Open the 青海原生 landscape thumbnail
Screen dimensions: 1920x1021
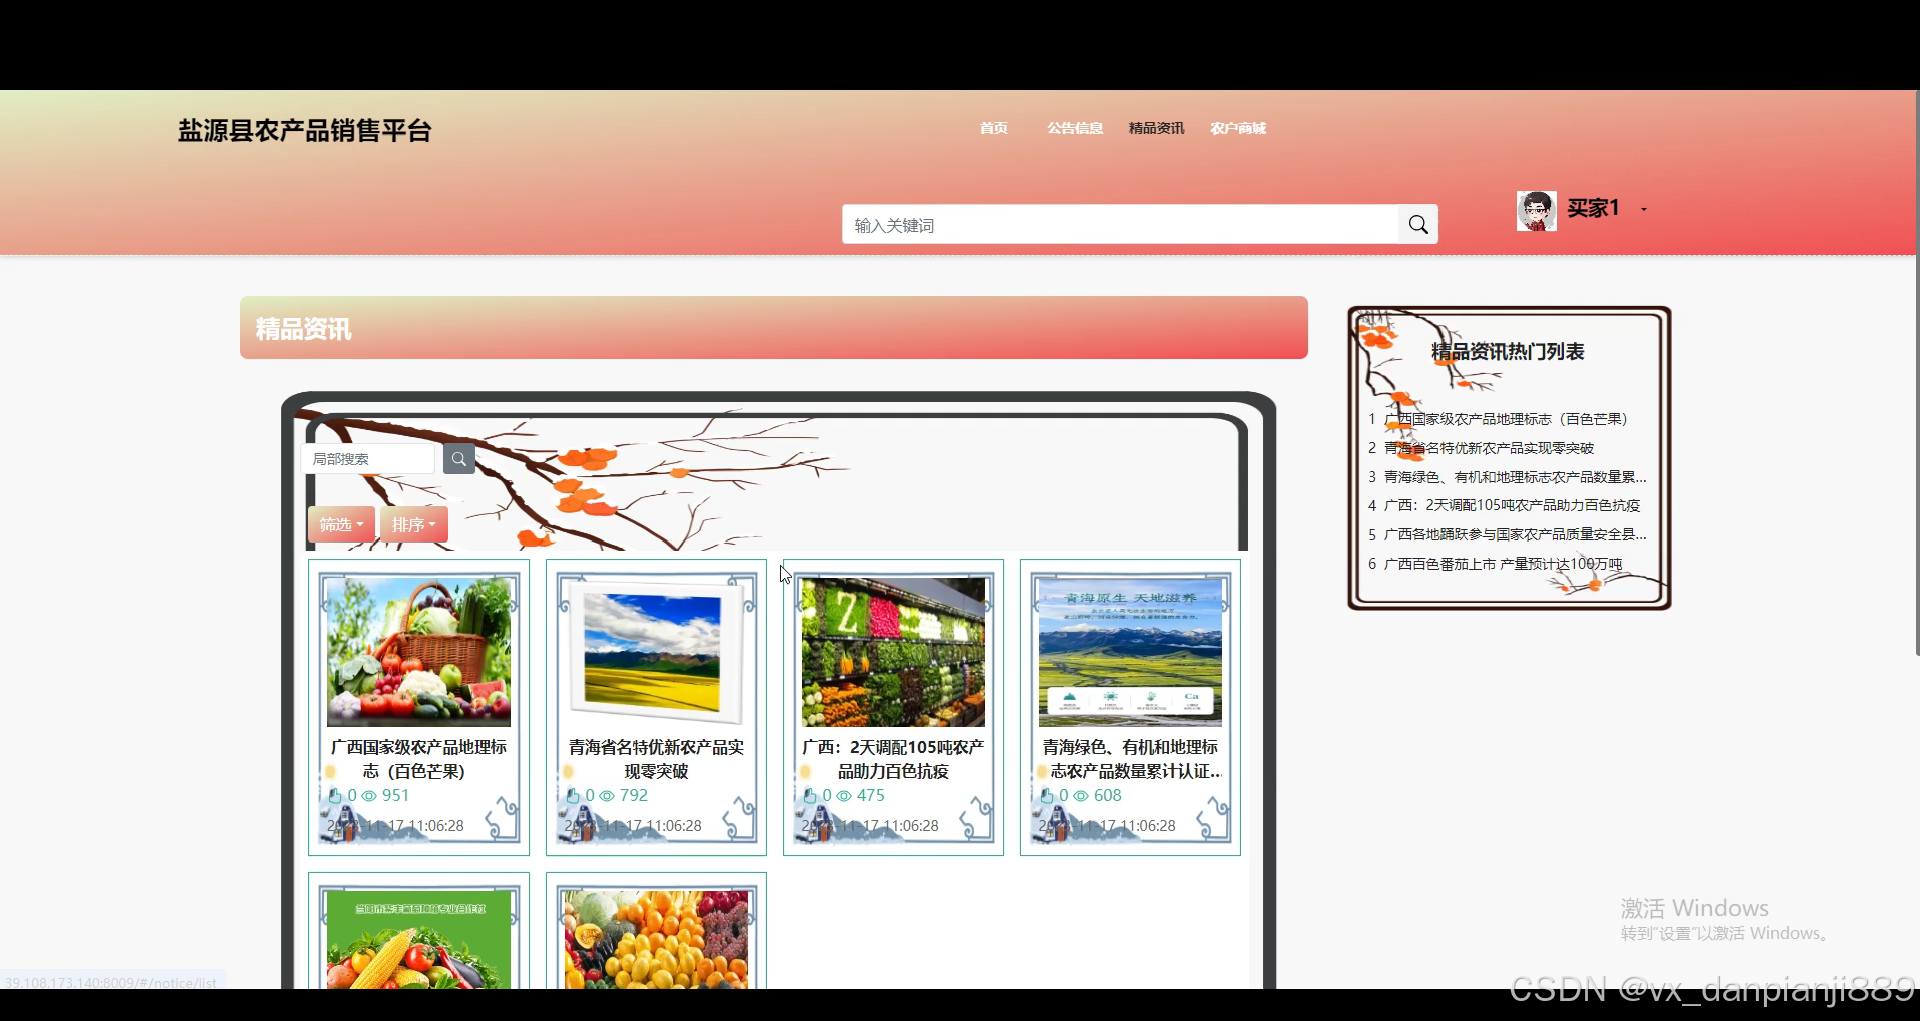pyautogui.click(x=1130, y=652)
